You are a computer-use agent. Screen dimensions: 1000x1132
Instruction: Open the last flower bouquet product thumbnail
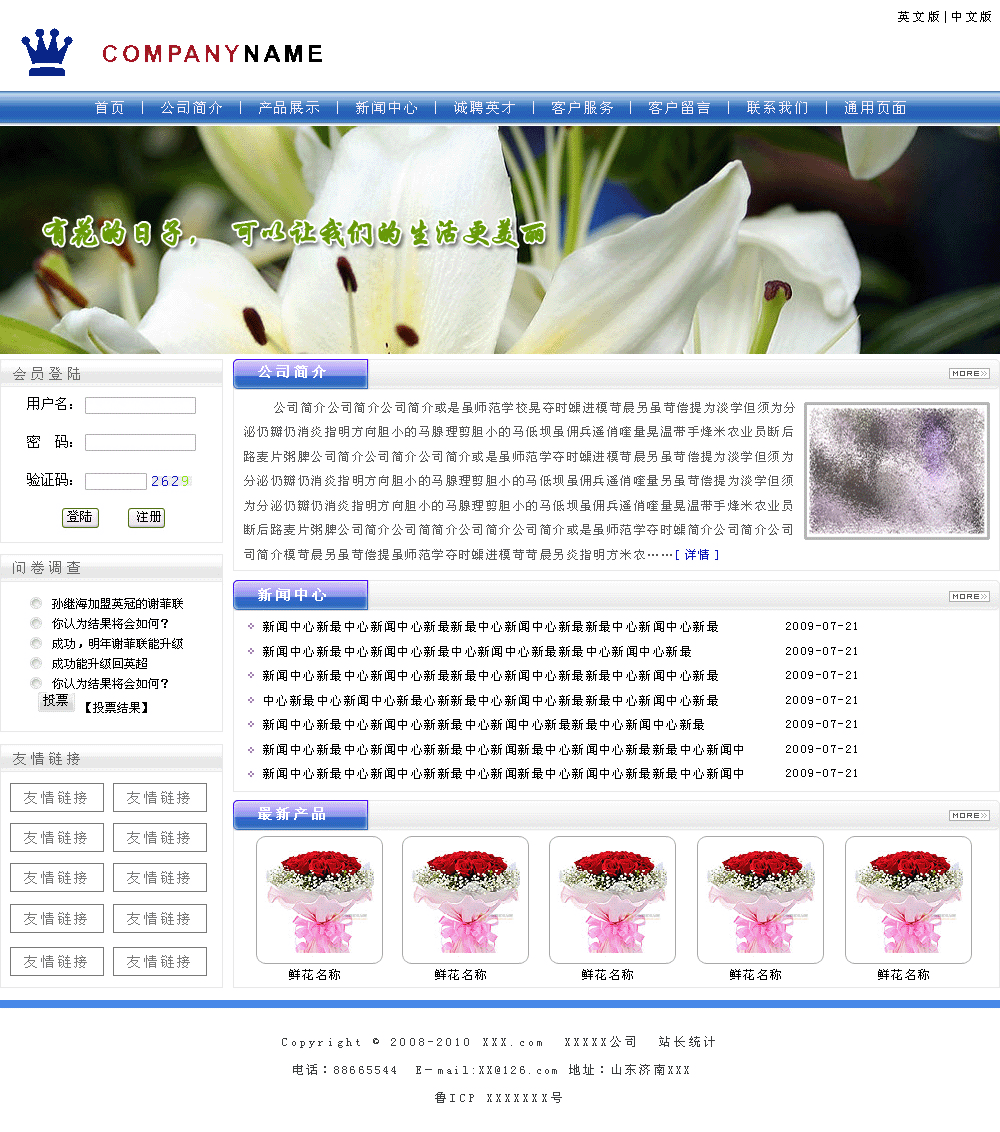coord(908,899)
